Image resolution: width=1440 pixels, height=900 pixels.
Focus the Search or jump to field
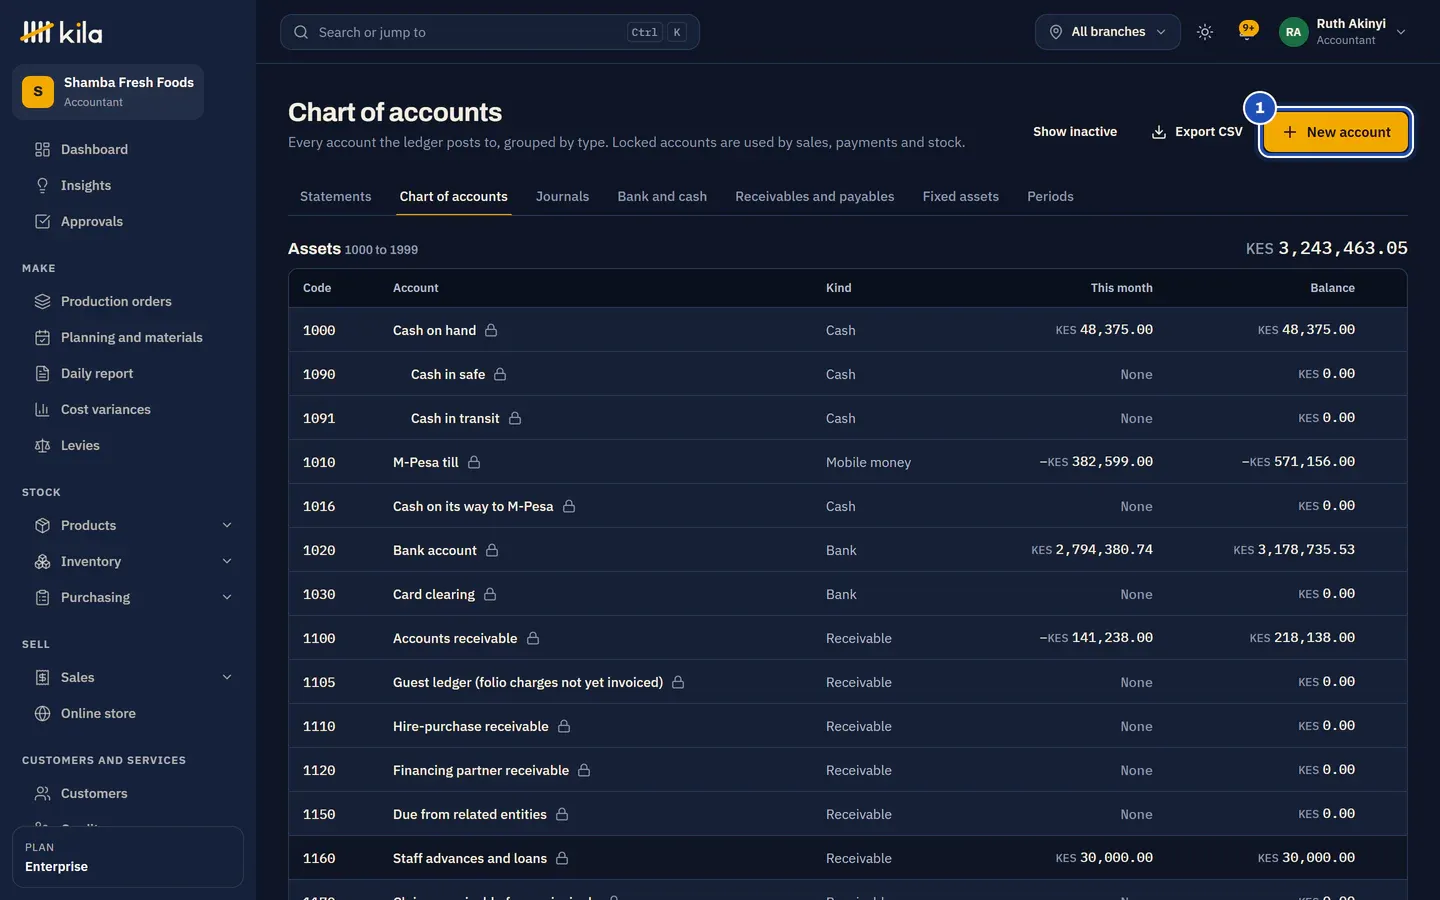[490, 32]
